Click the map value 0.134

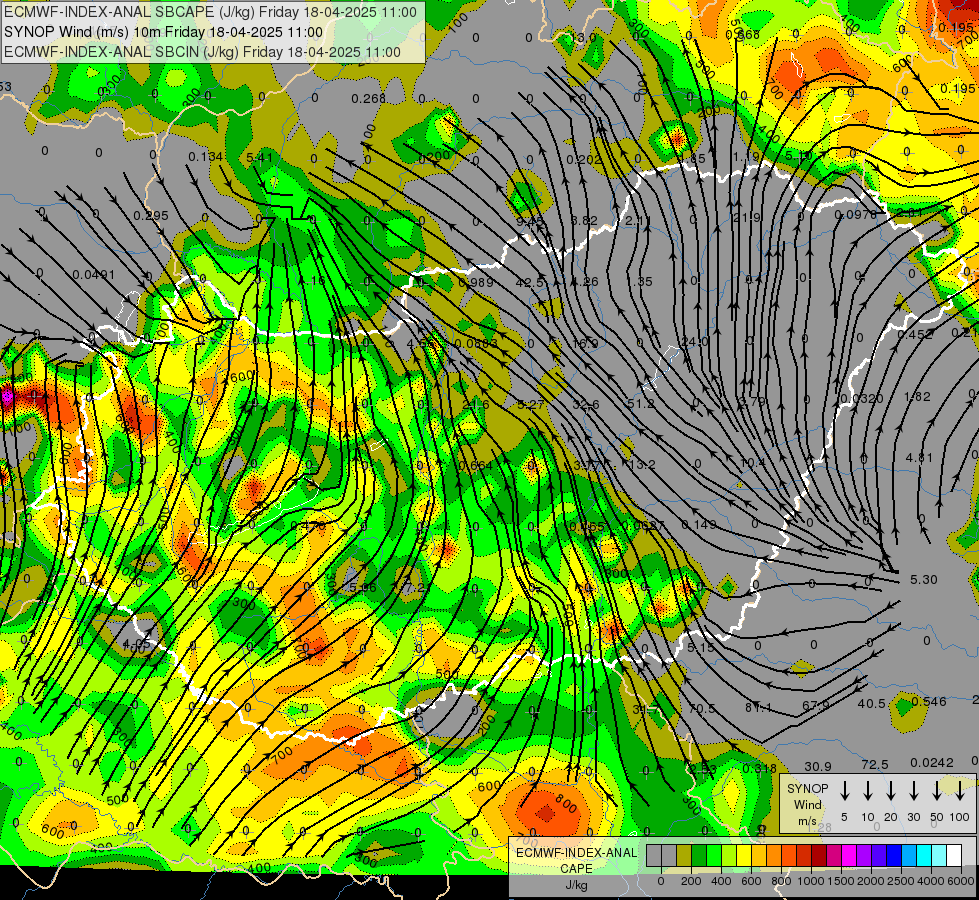(x=205, y=156)
